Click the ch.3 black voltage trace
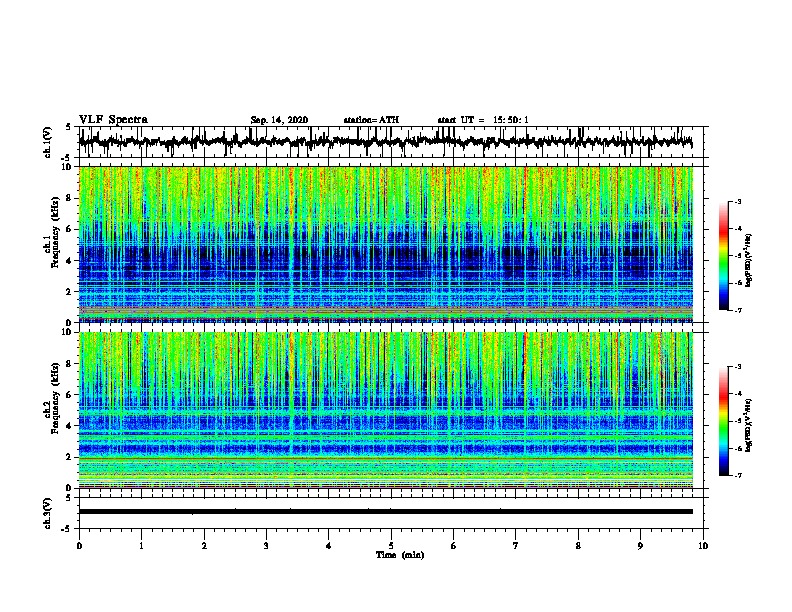The image size is (792, 612). (x=385, y=512)
